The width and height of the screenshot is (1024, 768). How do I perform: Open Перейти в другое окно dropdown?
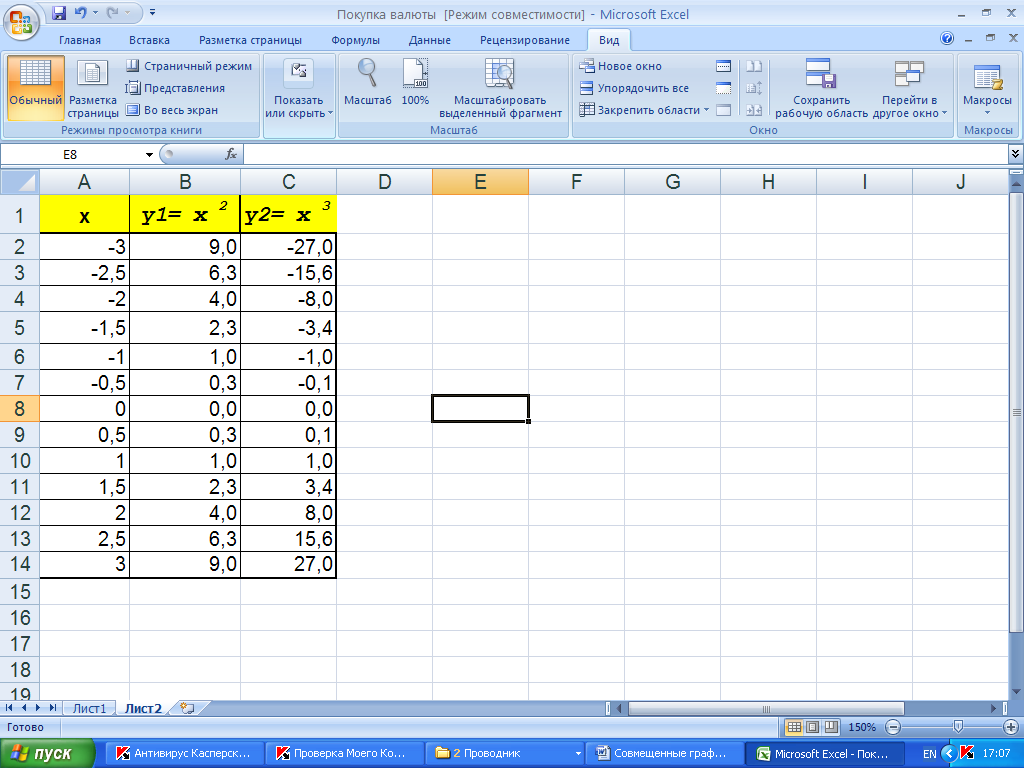[x=909, y=88]
